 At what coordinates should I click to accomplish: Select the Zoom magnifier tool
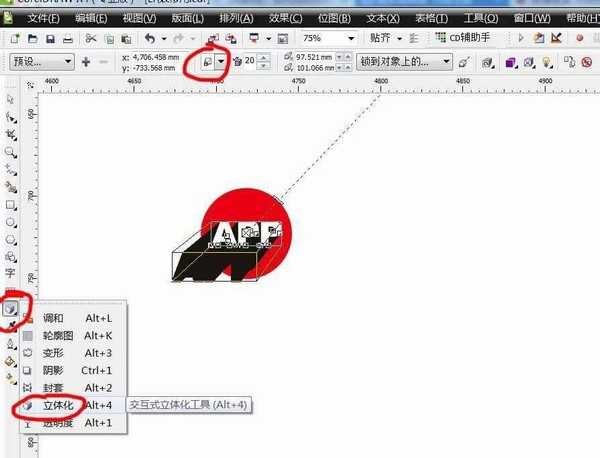[x=11, y=152]
